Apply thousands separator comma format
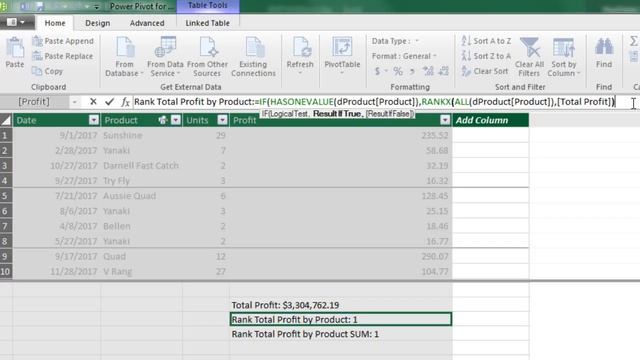The height and width of the screenshot is (360, 640). (412, 71)
